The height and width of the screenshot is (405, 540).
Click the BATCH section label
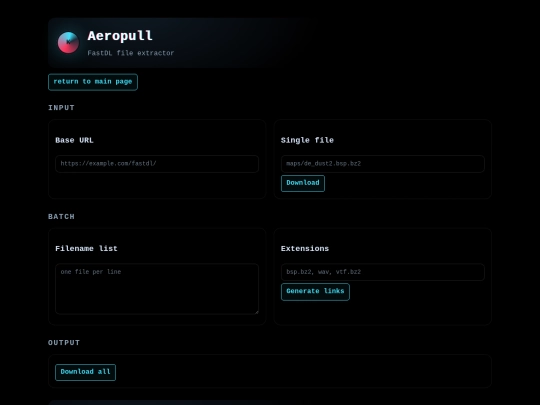tap(61, 217)
